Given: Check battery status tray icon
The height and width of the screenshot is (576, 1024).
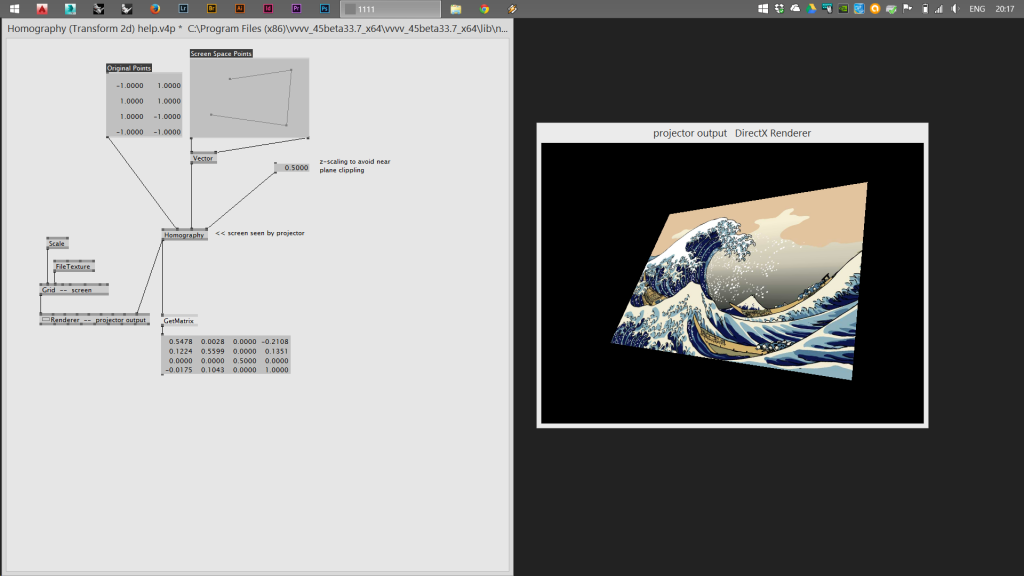Looking at the screenshot, I should click(x=925, y=8).
